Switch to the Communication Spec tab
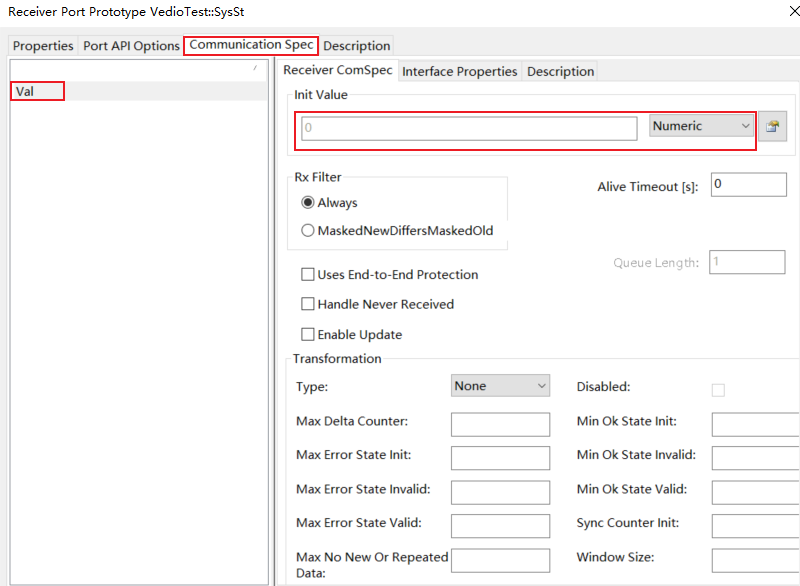Image resolution: width=800 pixels, height=586 pixels. tap(250, 45)
